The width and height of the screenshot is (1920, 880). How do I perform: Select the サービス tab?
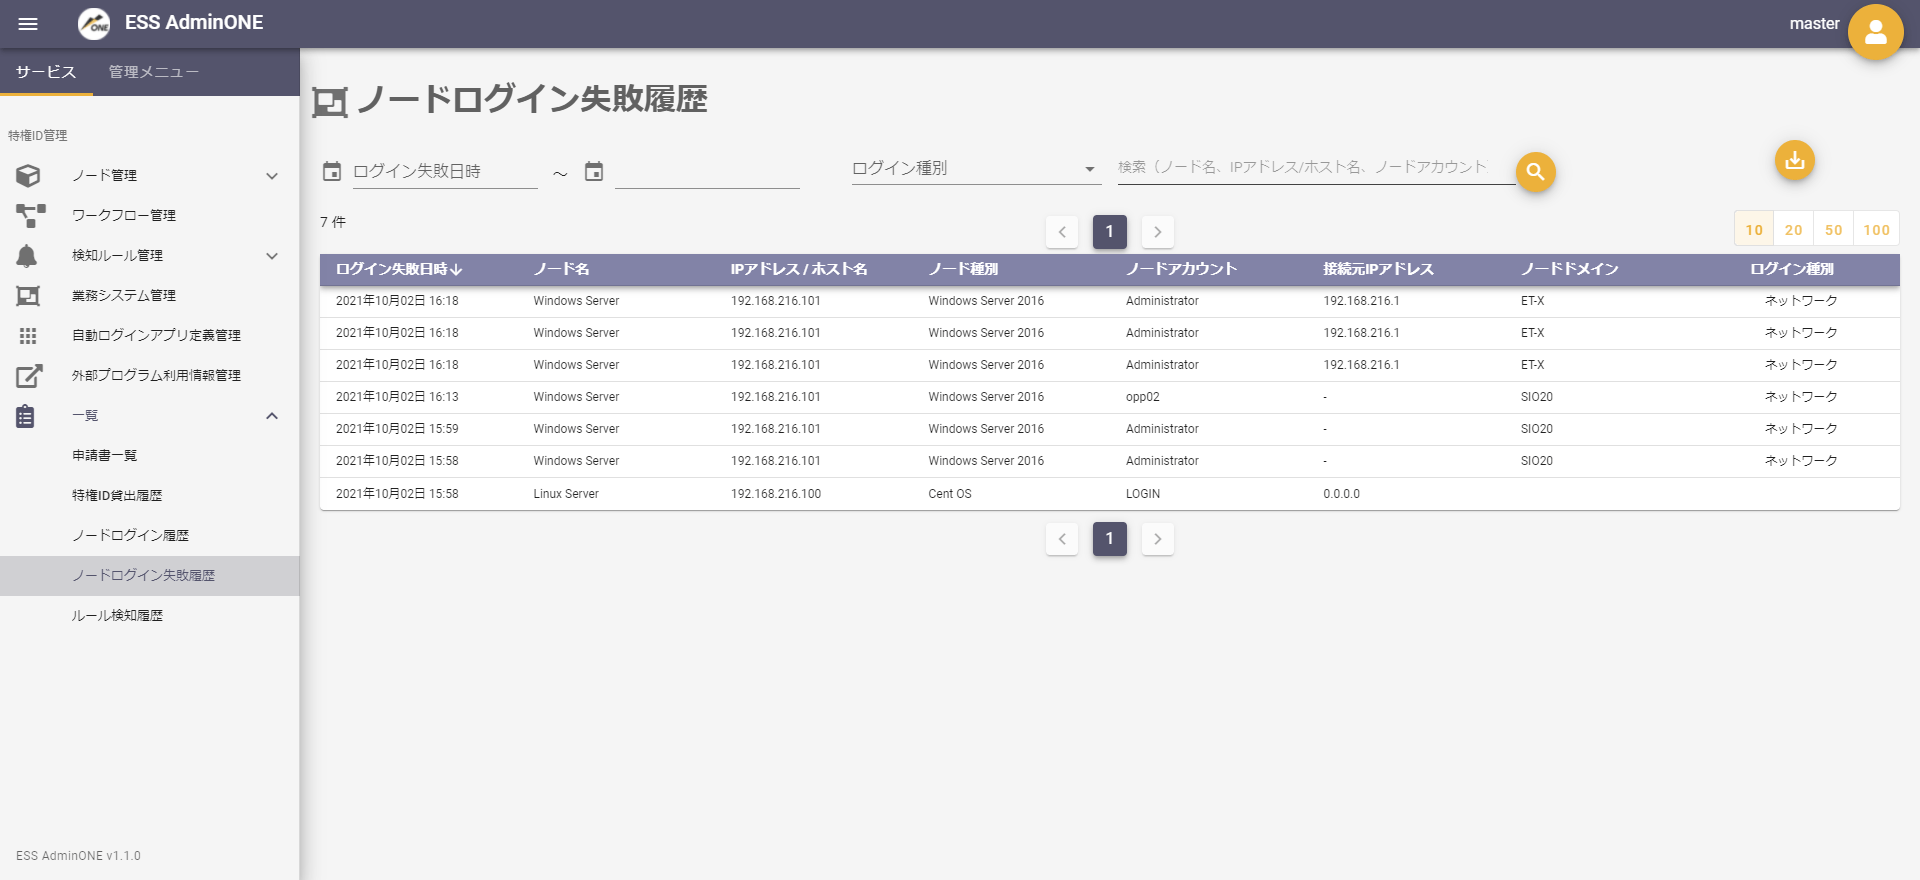click(x=46, y=72)
